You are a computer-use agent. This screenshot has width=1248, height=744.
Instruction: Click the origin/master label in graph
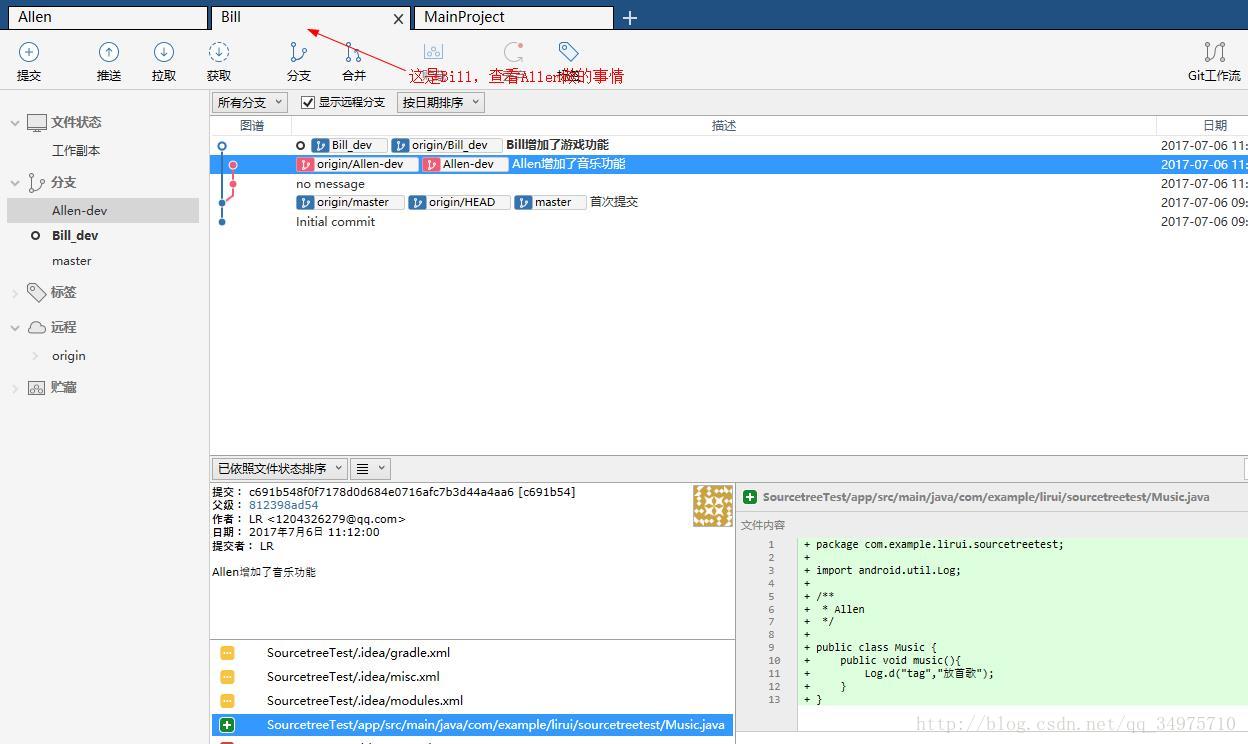click(350, 202)
